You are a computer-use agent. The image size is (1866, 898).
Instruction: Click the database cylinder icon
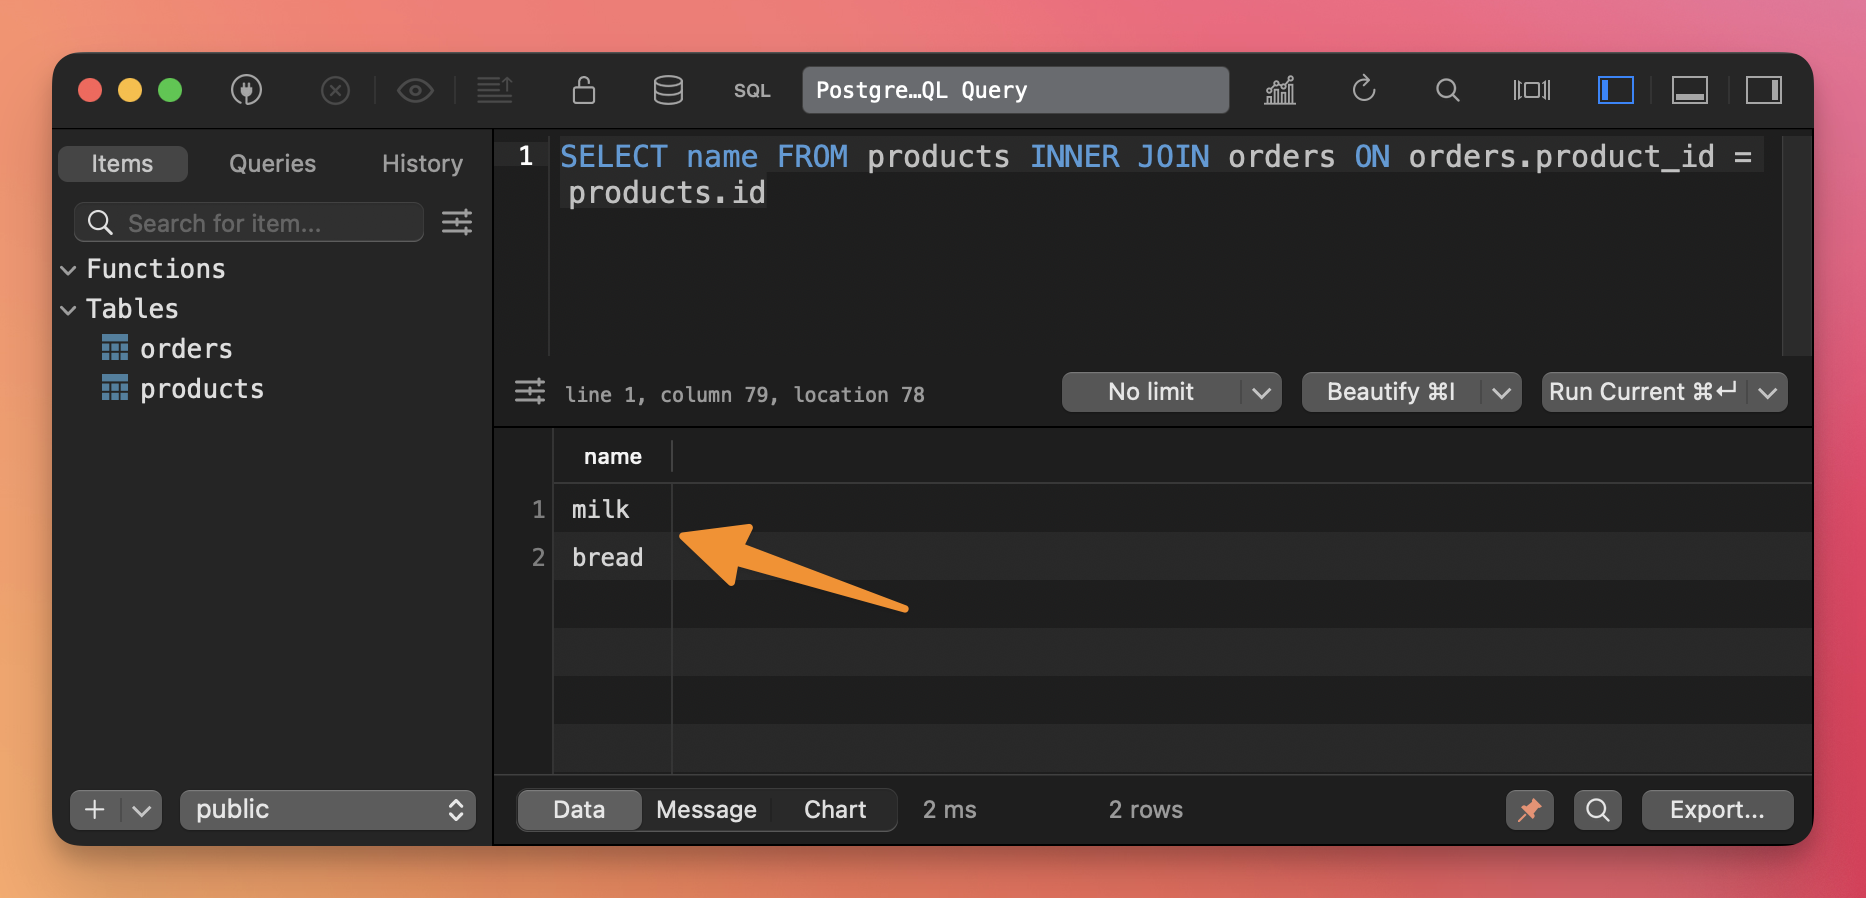[x=668, y=90]
